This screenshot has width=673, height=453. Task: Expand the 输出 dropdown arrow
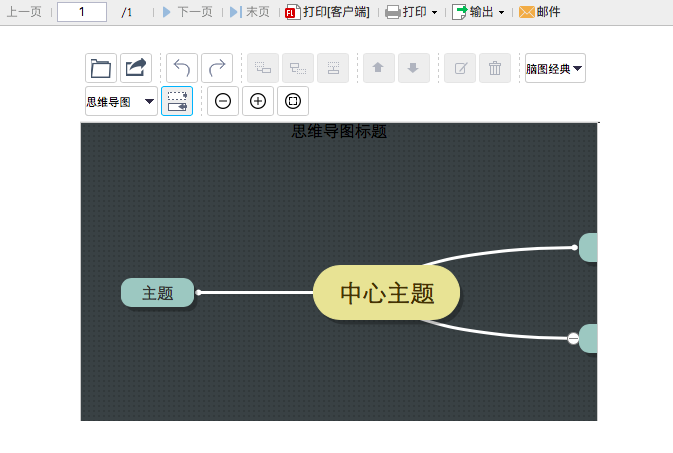501,12
